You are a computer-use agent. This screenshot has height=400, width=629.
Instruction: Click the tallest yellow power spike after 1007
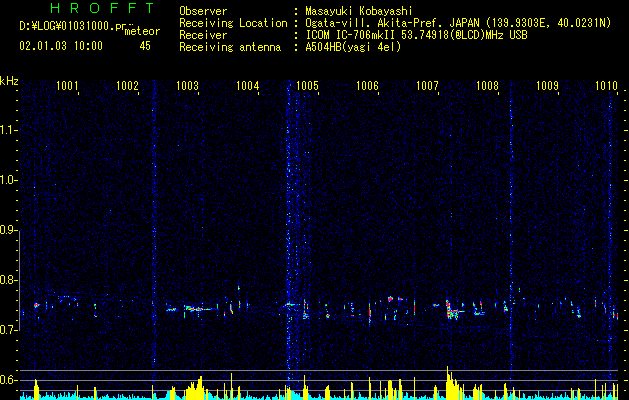point(448,382)
